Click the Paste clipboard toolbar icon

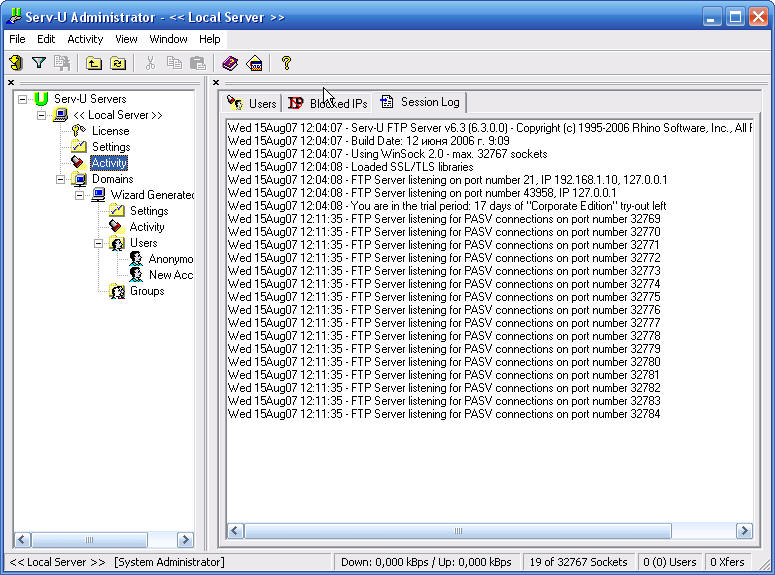[198, 63]
